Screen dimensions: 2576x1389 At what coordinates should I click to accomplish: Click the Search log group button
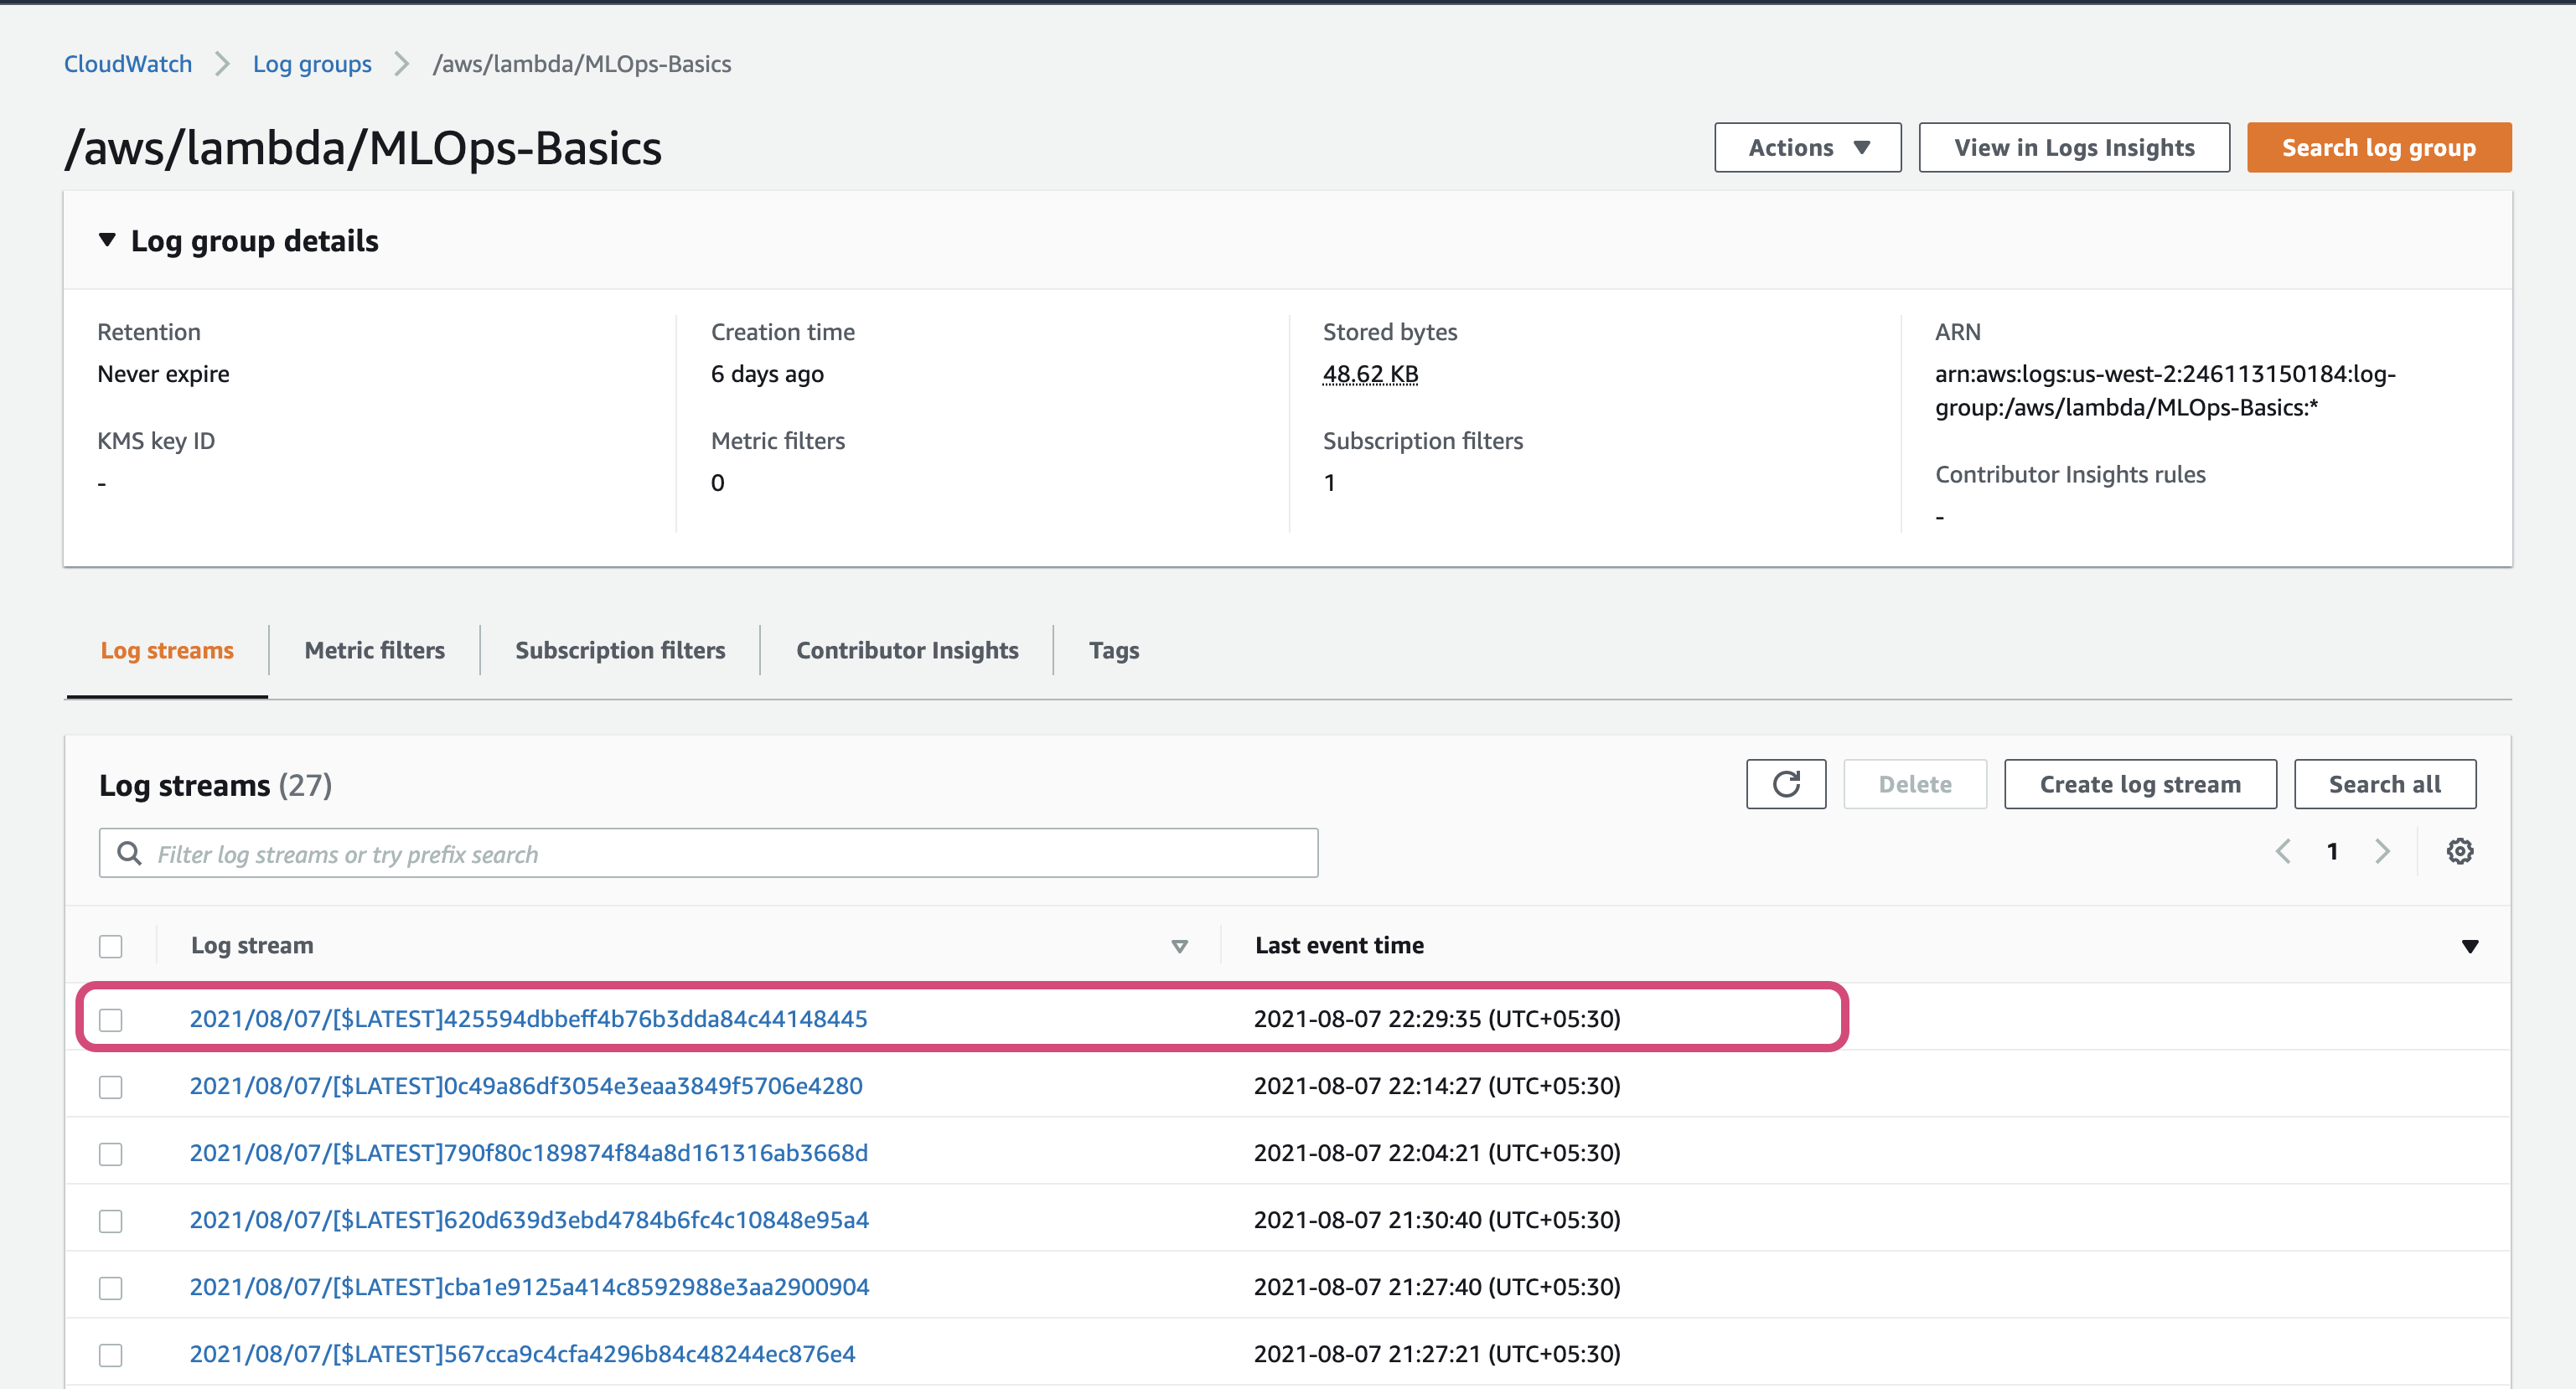(2378, 147)
